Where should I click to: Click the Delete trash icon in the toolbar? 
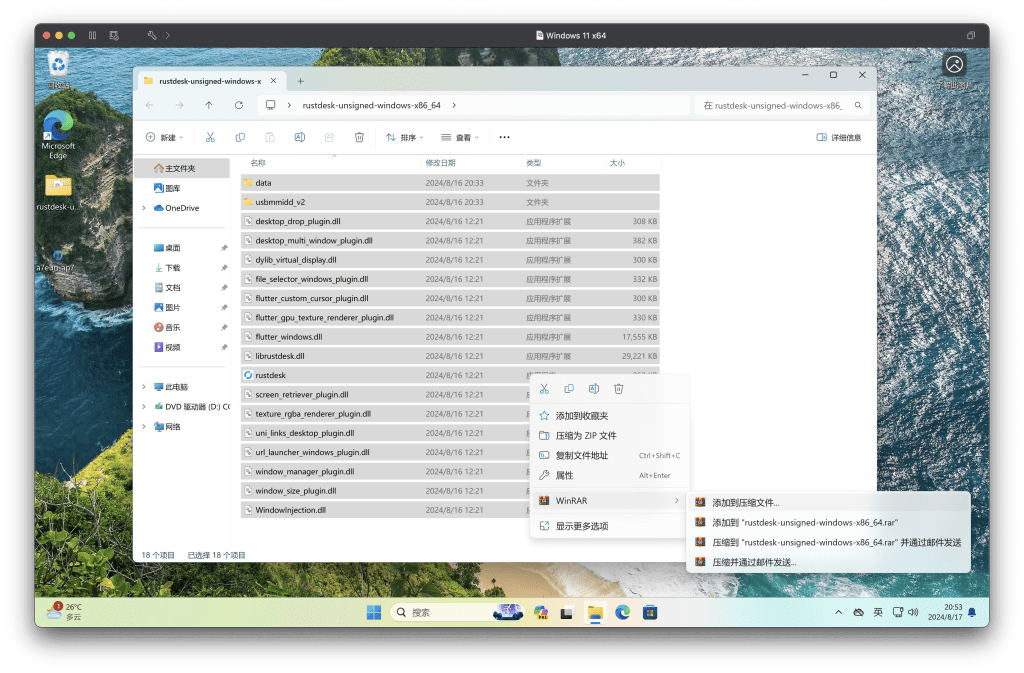[x=359, y=137]
